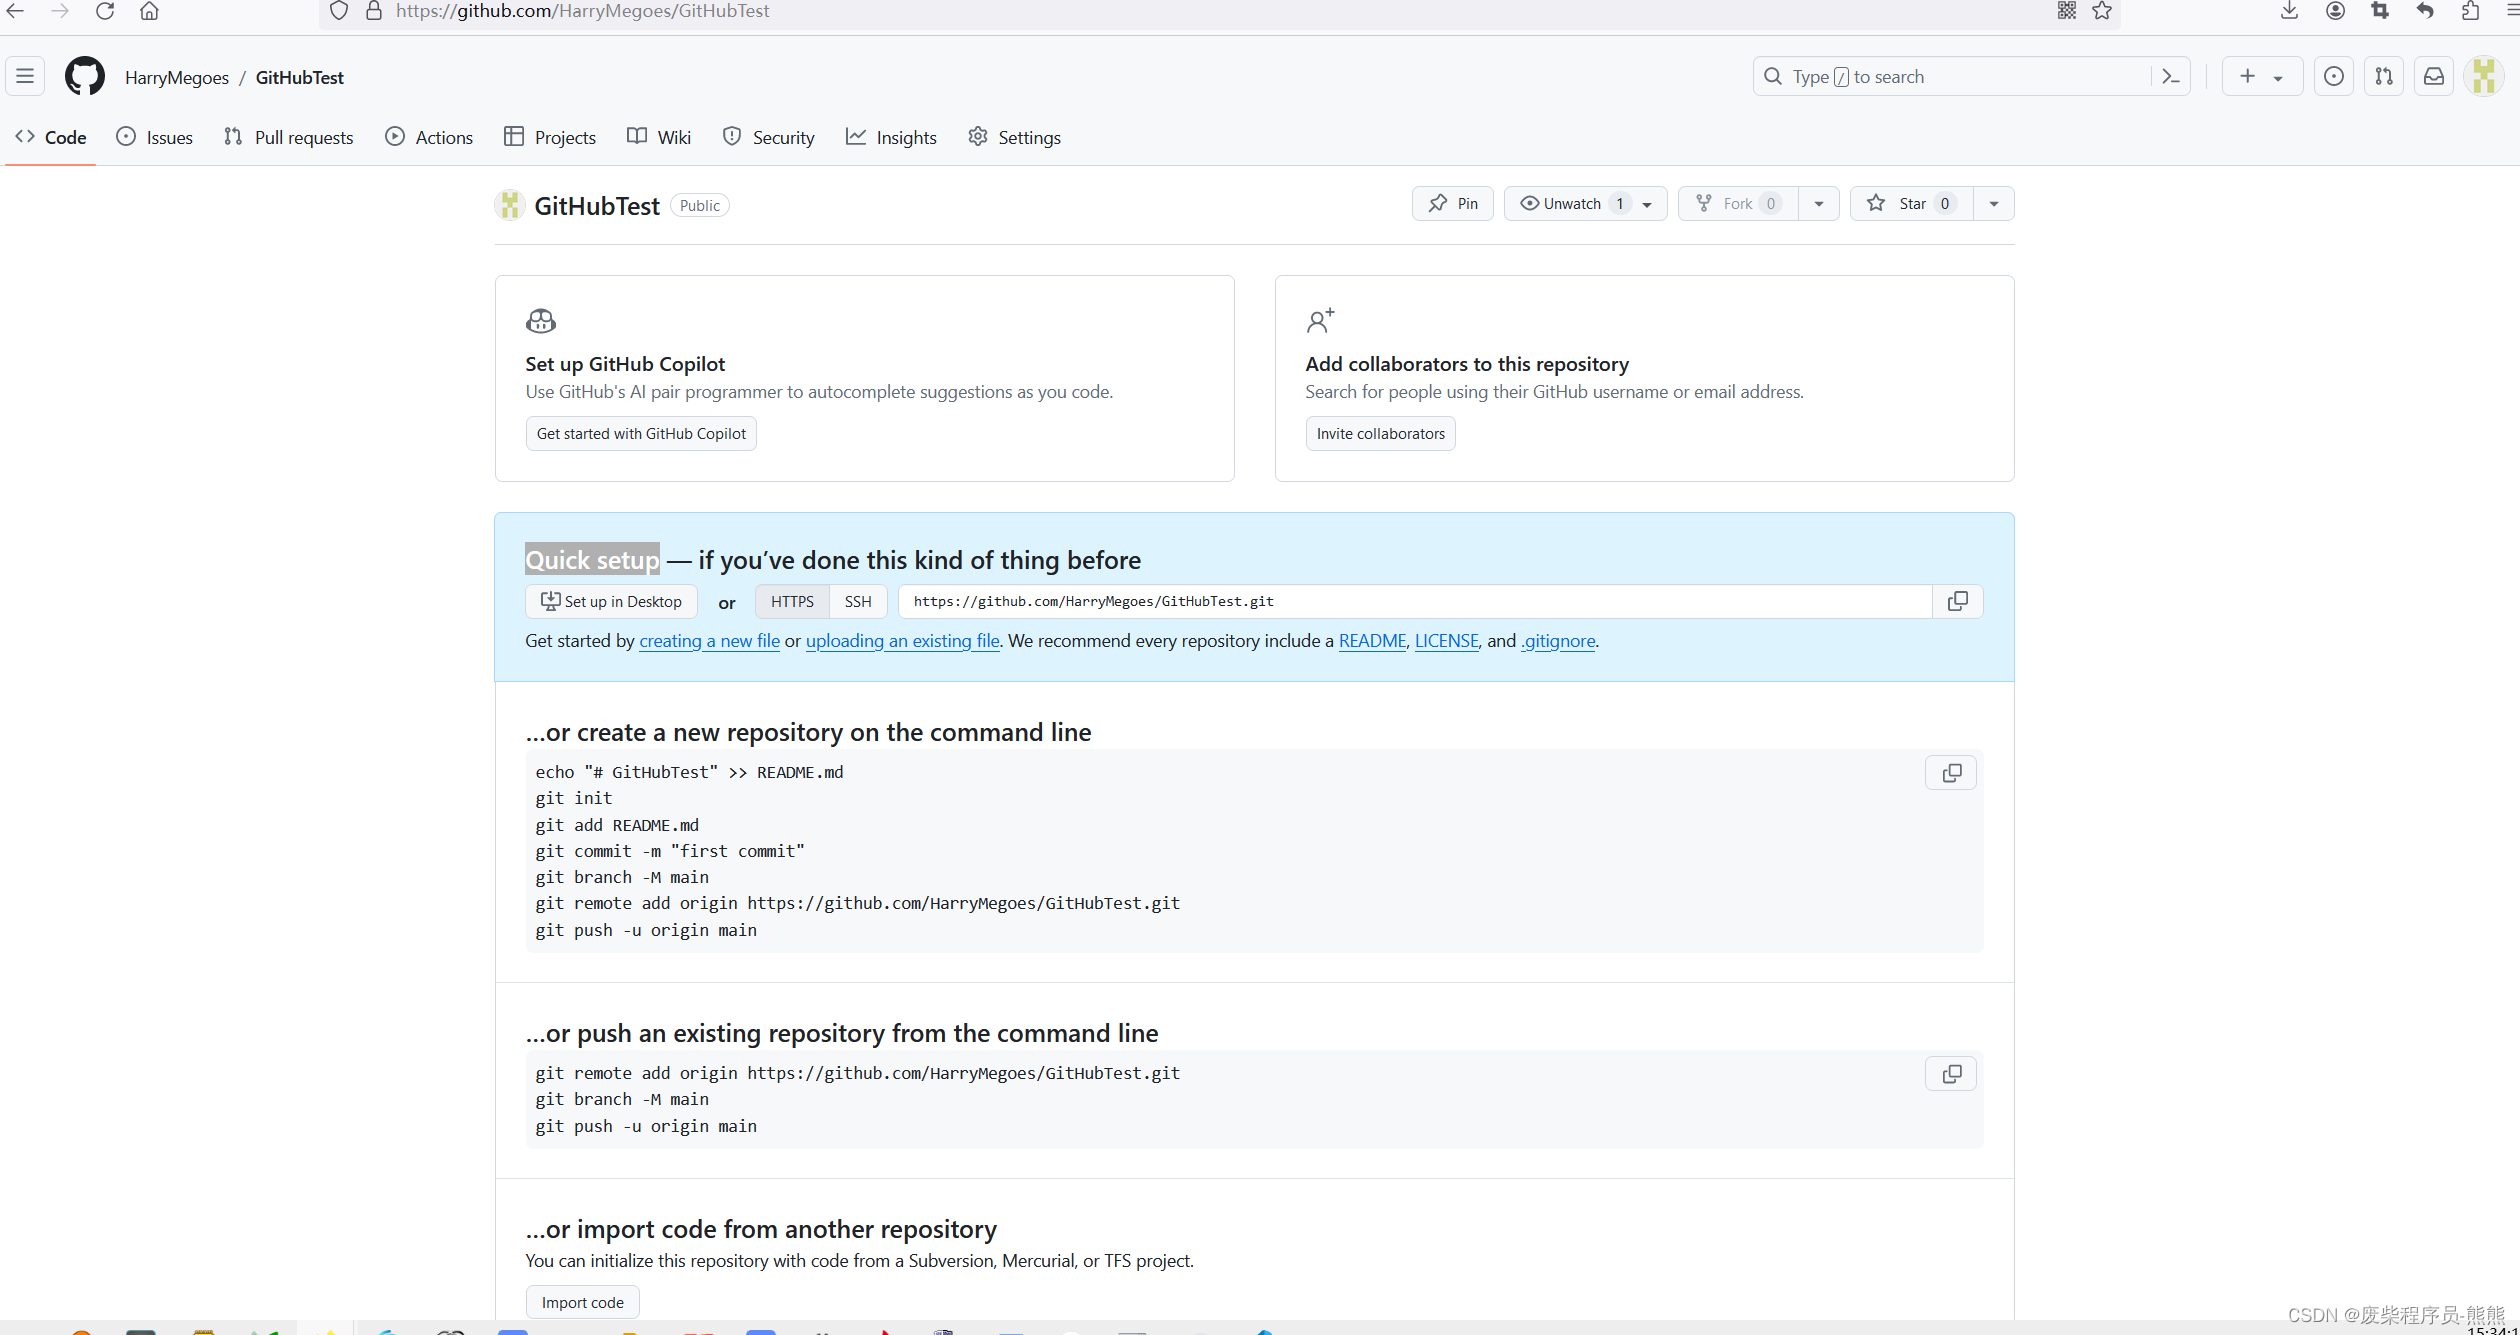Navigate back in the browser
Viewport: 2520px width, 1335px height.
tap(16, 11)
